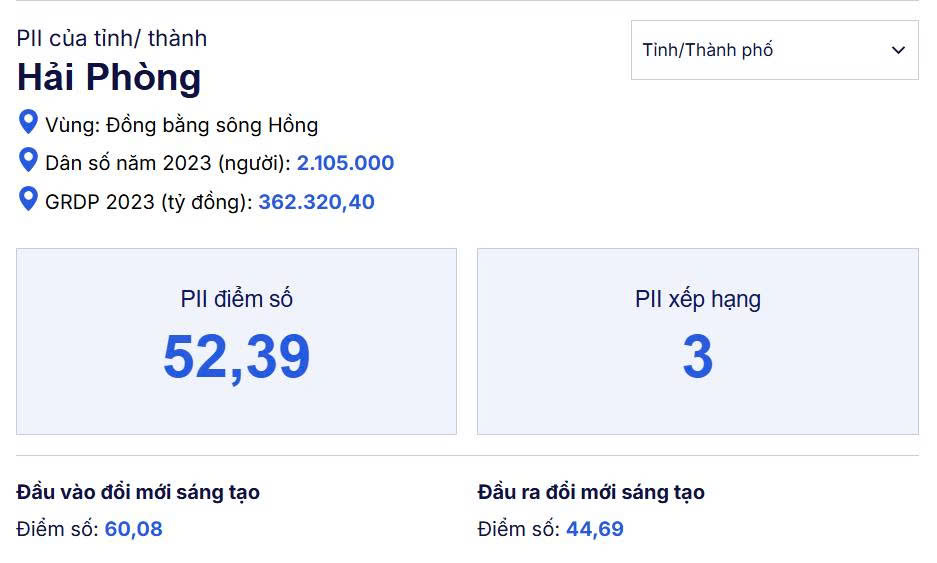Click the PII của tỉnh/ thành label
937x563 pixels.
(x=111, y=38)
